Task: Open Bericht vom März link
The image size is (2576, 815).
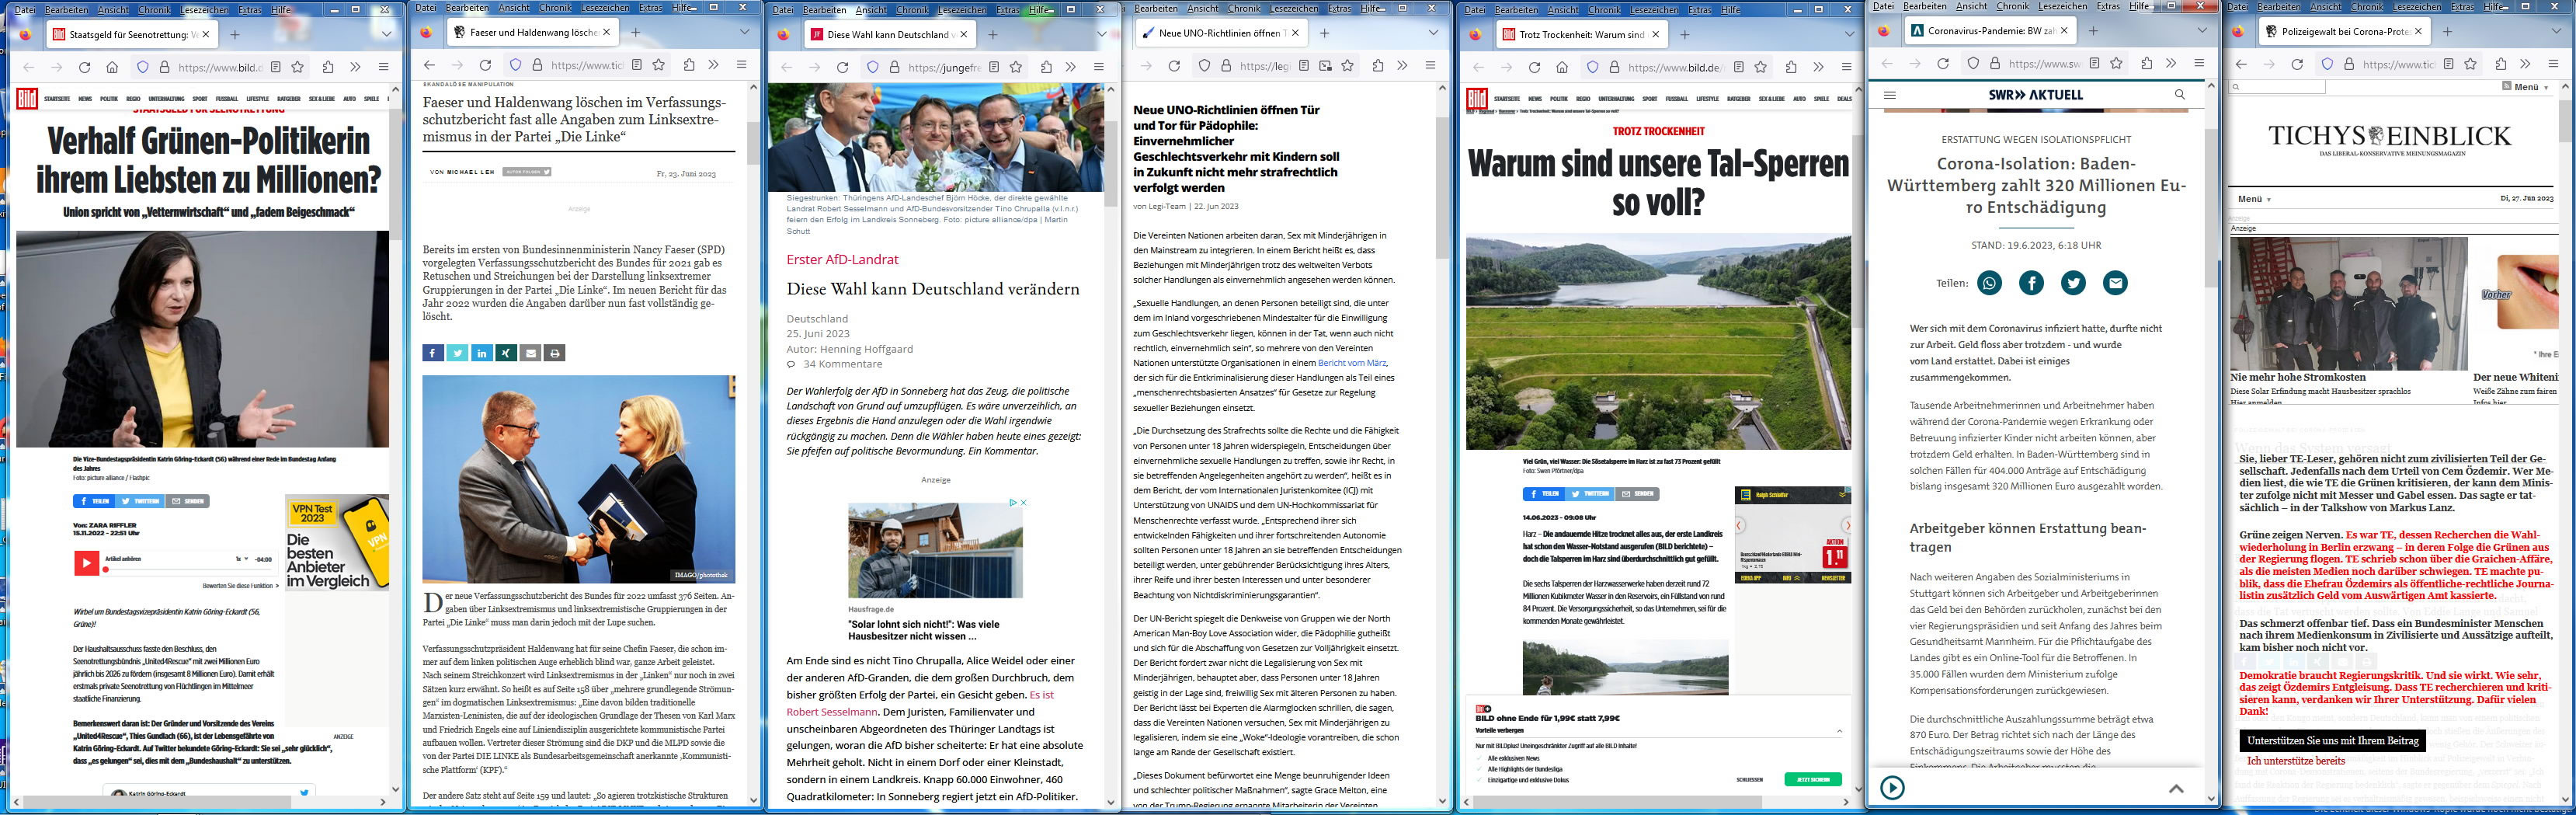Action: pos(1352,363)
